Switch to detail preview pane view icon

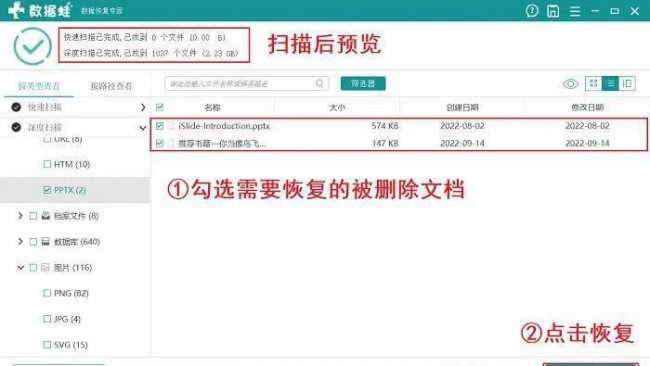(x=627, y=83)
